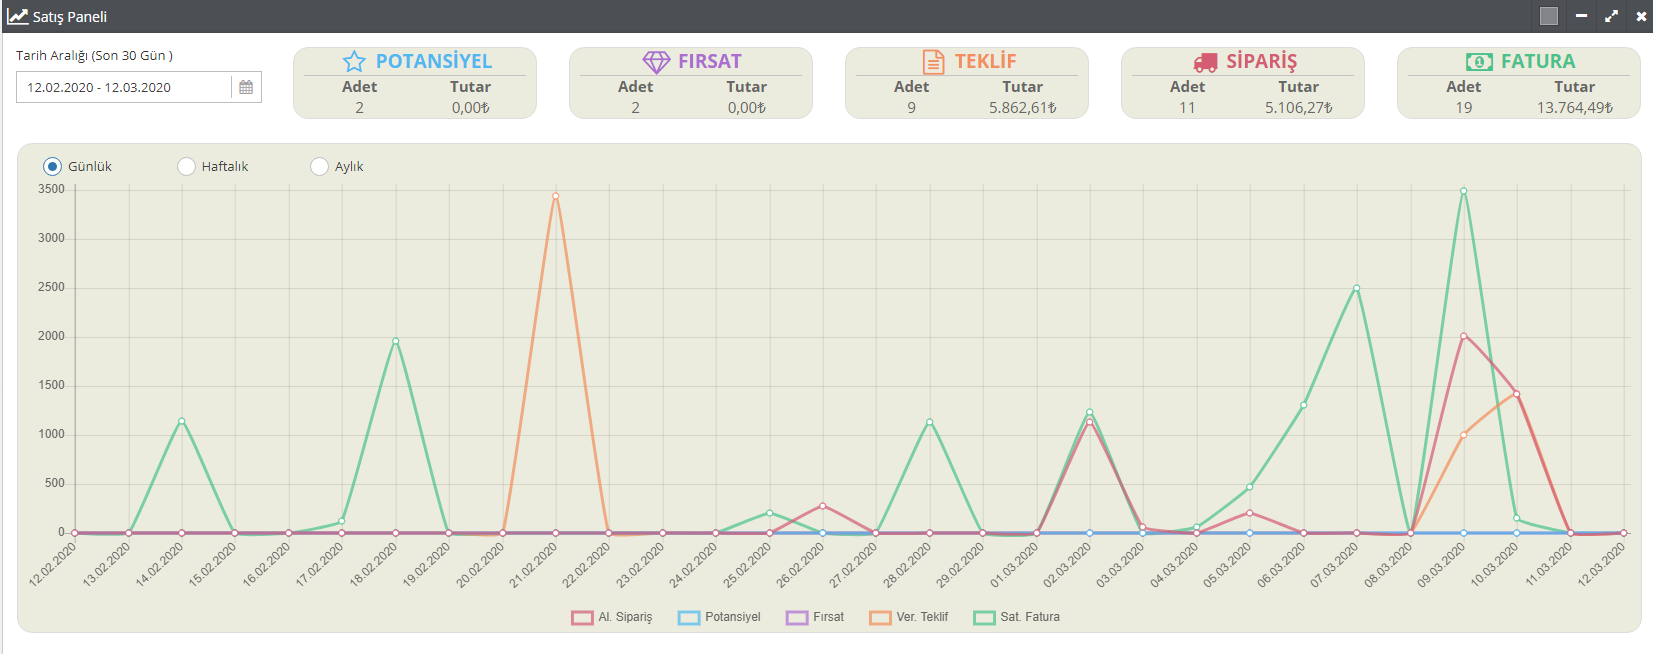Click the date range input field

coord(124,87)
